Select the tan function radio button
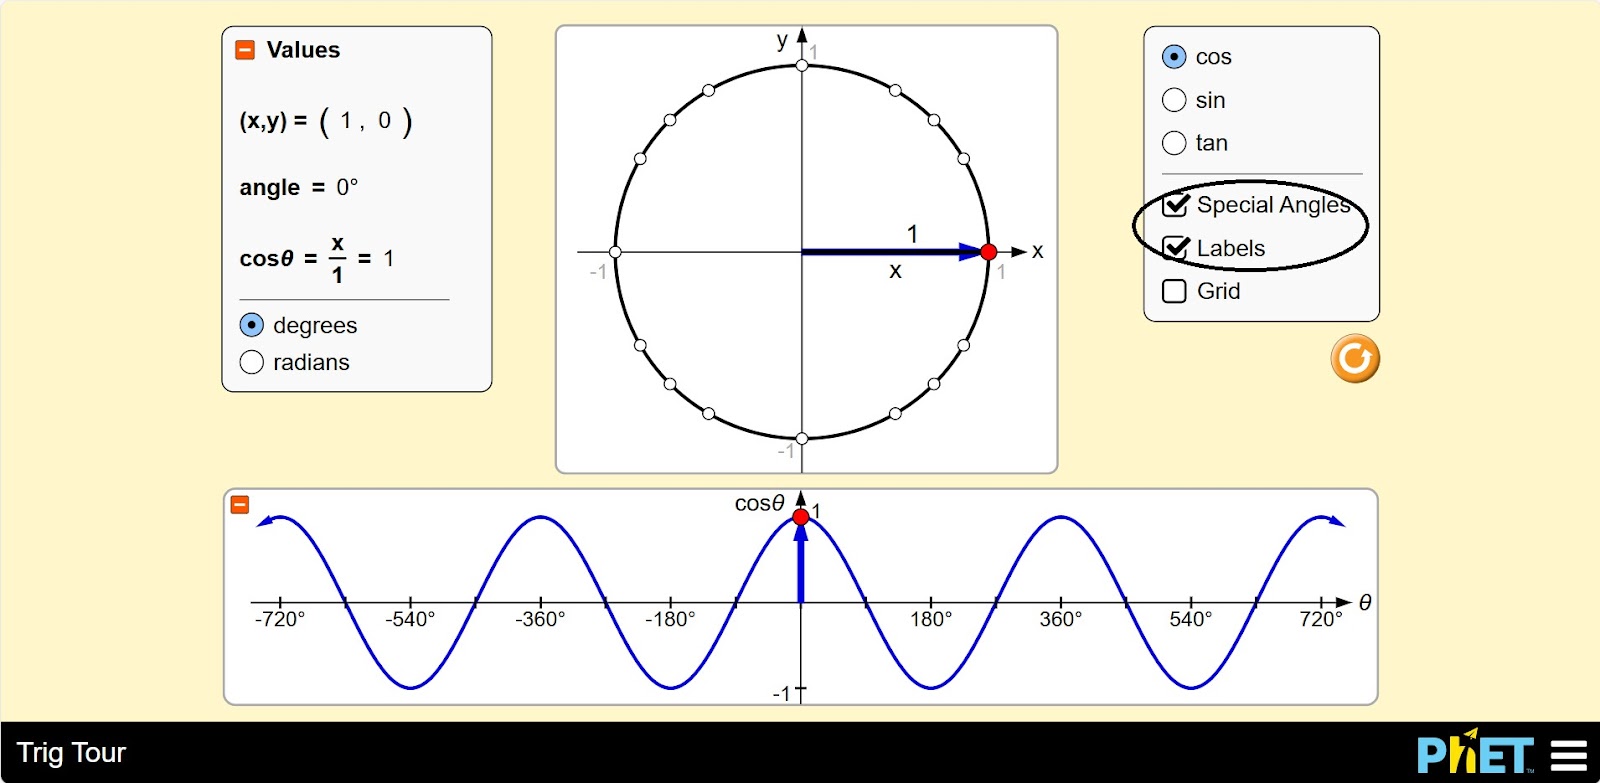The height and width of the screenshot is (783, 1600). [x=1174, y=143]
